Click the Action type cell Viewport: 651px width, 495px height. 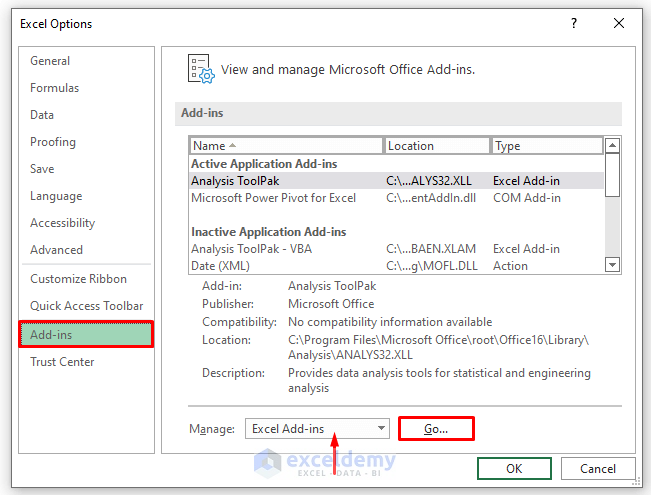pos(510,266)
